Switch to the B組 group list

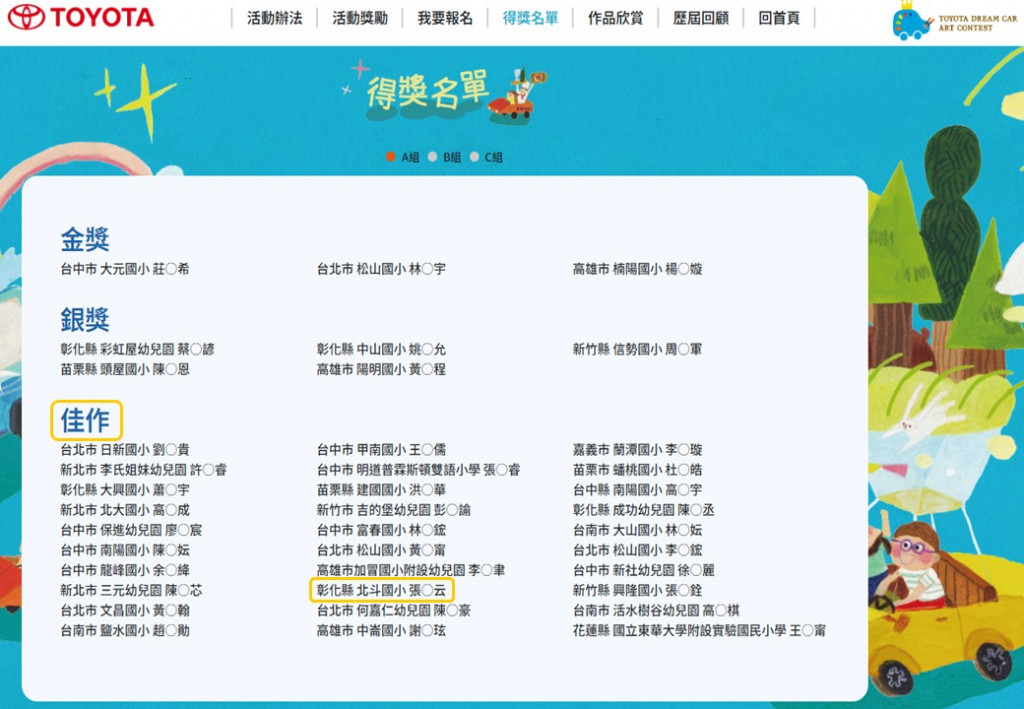pos(433,157)
